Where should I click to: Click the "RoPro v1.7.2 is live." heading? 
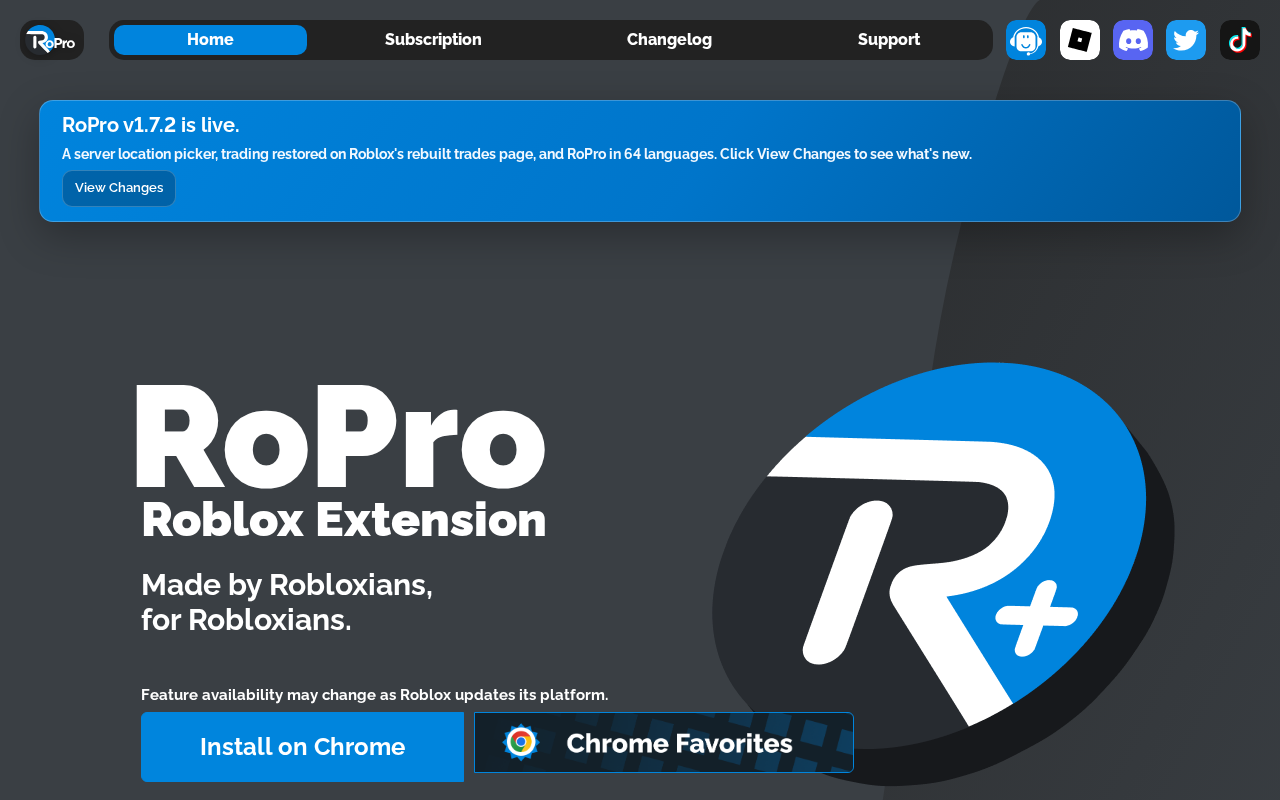[x=151, y=125]
